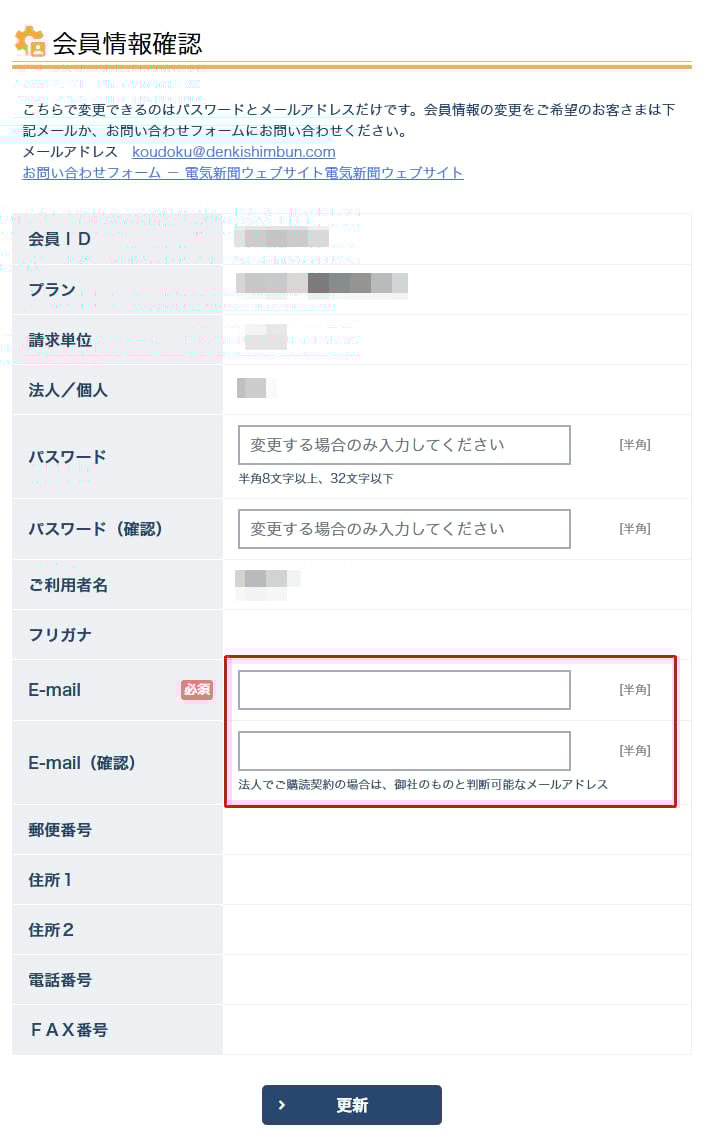The image size is (713, 1146).
Task: Focus the パスワード input field
Action: [x=404, y=445]
